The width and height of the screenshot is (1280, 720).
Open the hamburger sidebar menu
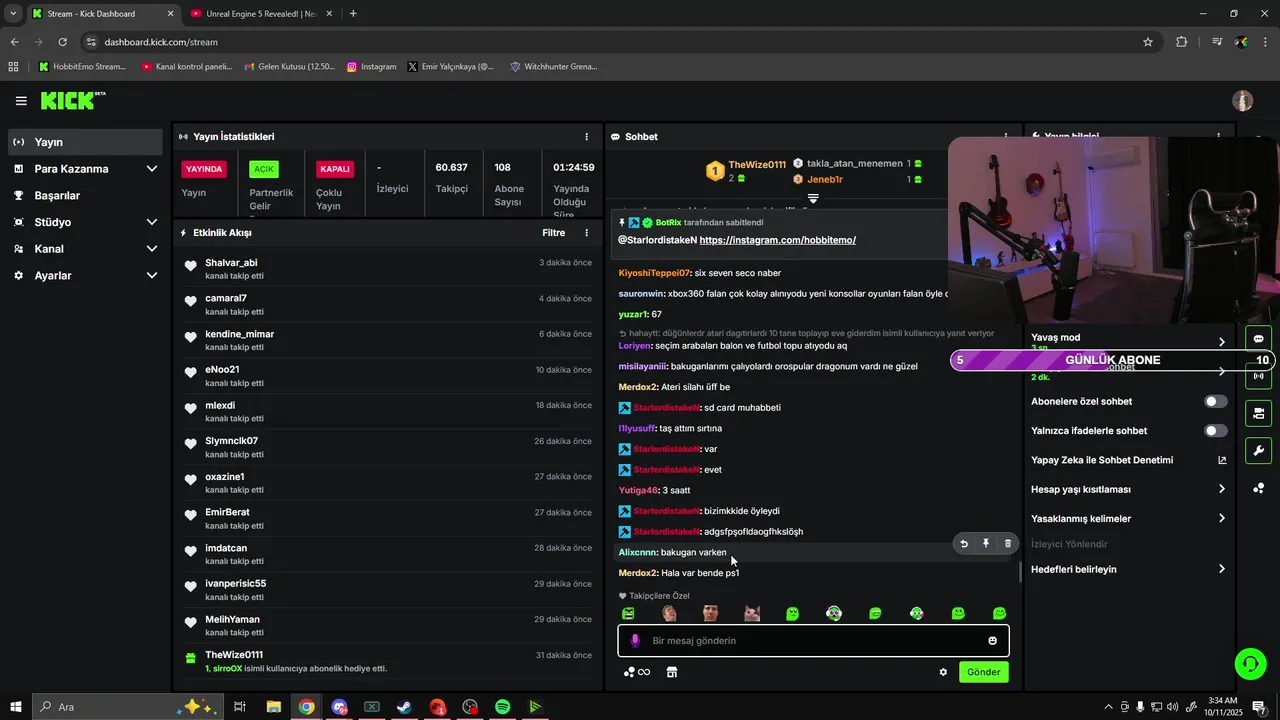tap(21, 101)
